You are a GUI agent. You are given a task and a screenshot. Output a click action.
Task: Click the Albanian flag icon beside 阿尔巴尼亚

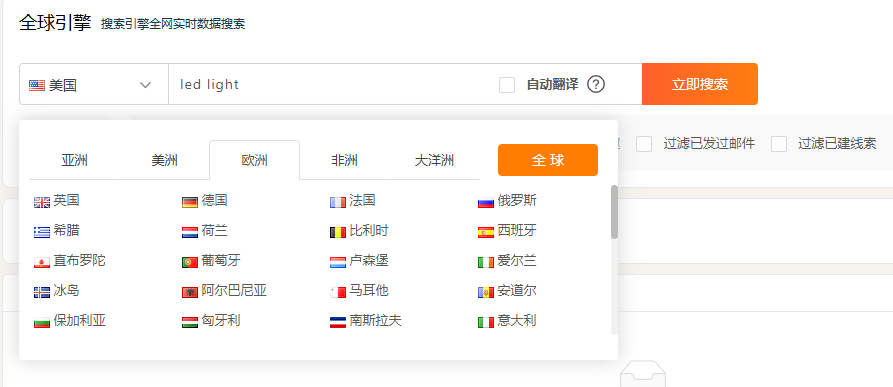tap(190, 293)
